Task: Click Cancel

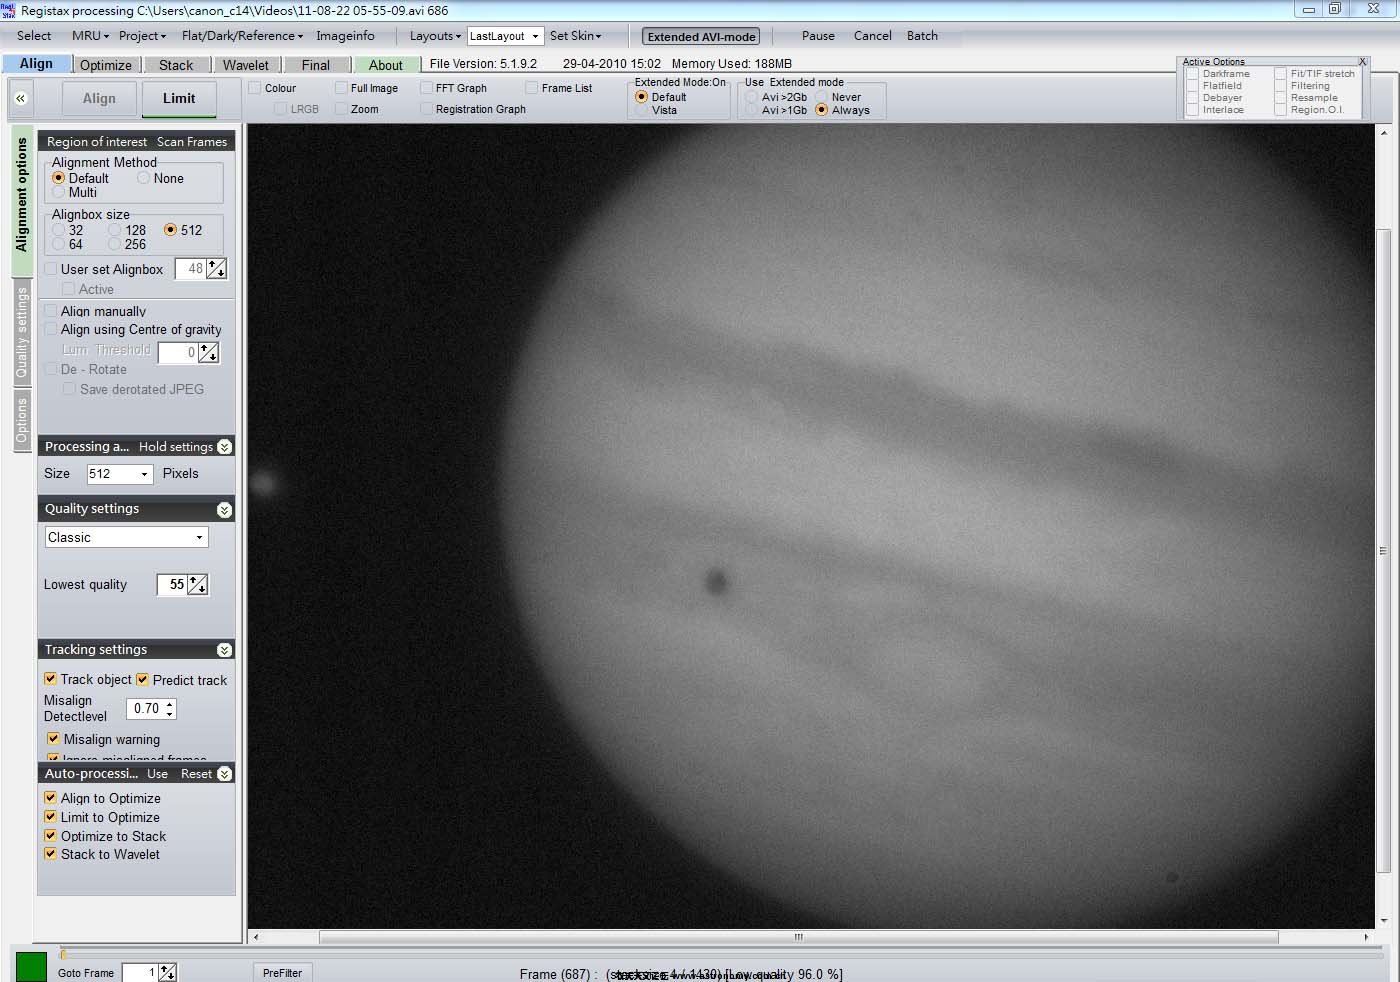Action: coord(872,35)
